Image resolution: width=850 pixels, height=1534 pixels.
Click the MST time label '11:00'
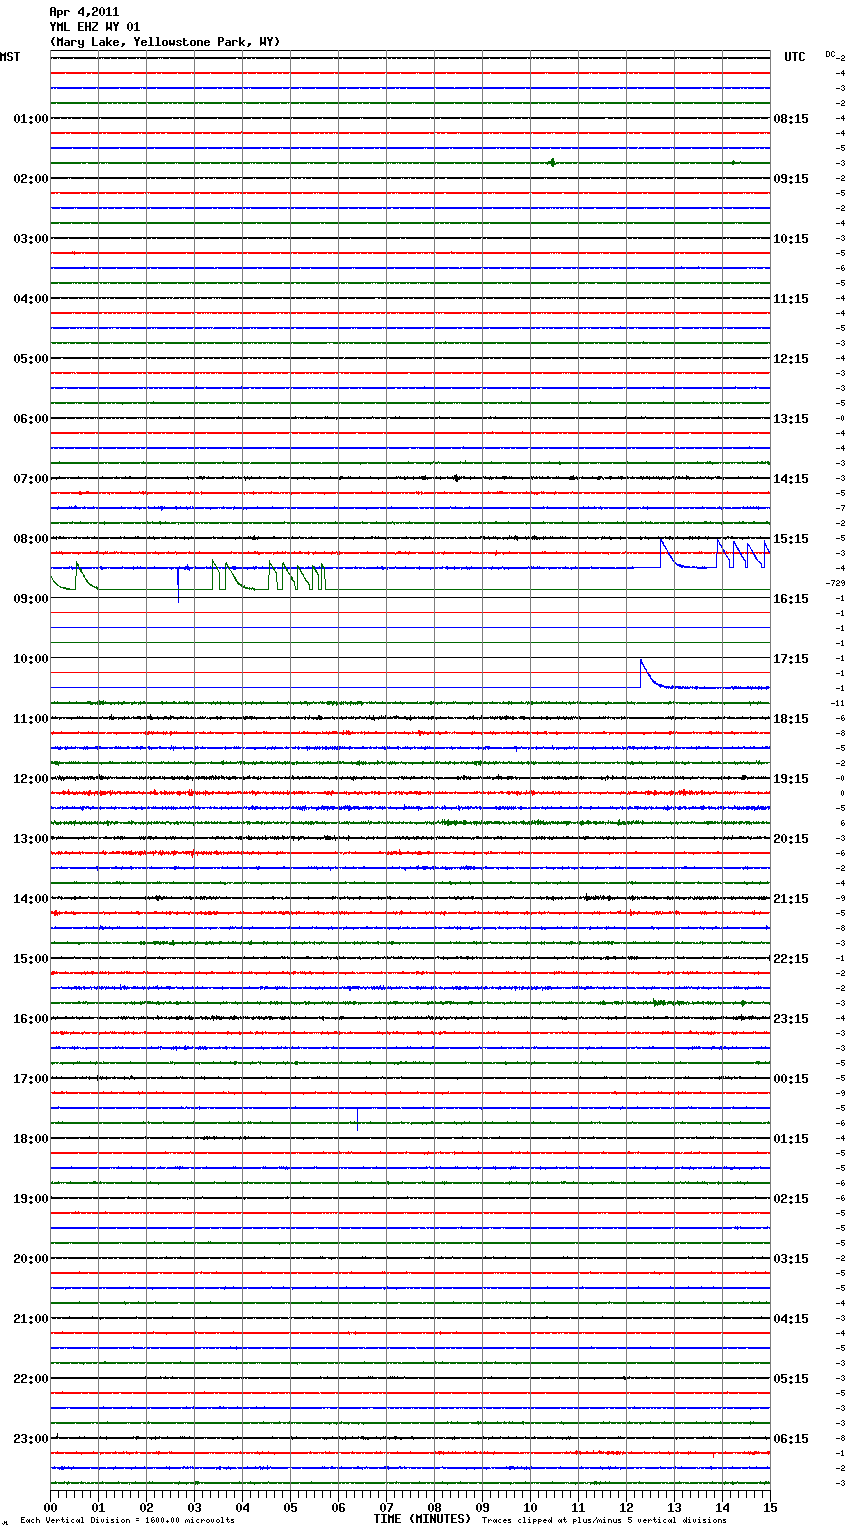point(30,719)
